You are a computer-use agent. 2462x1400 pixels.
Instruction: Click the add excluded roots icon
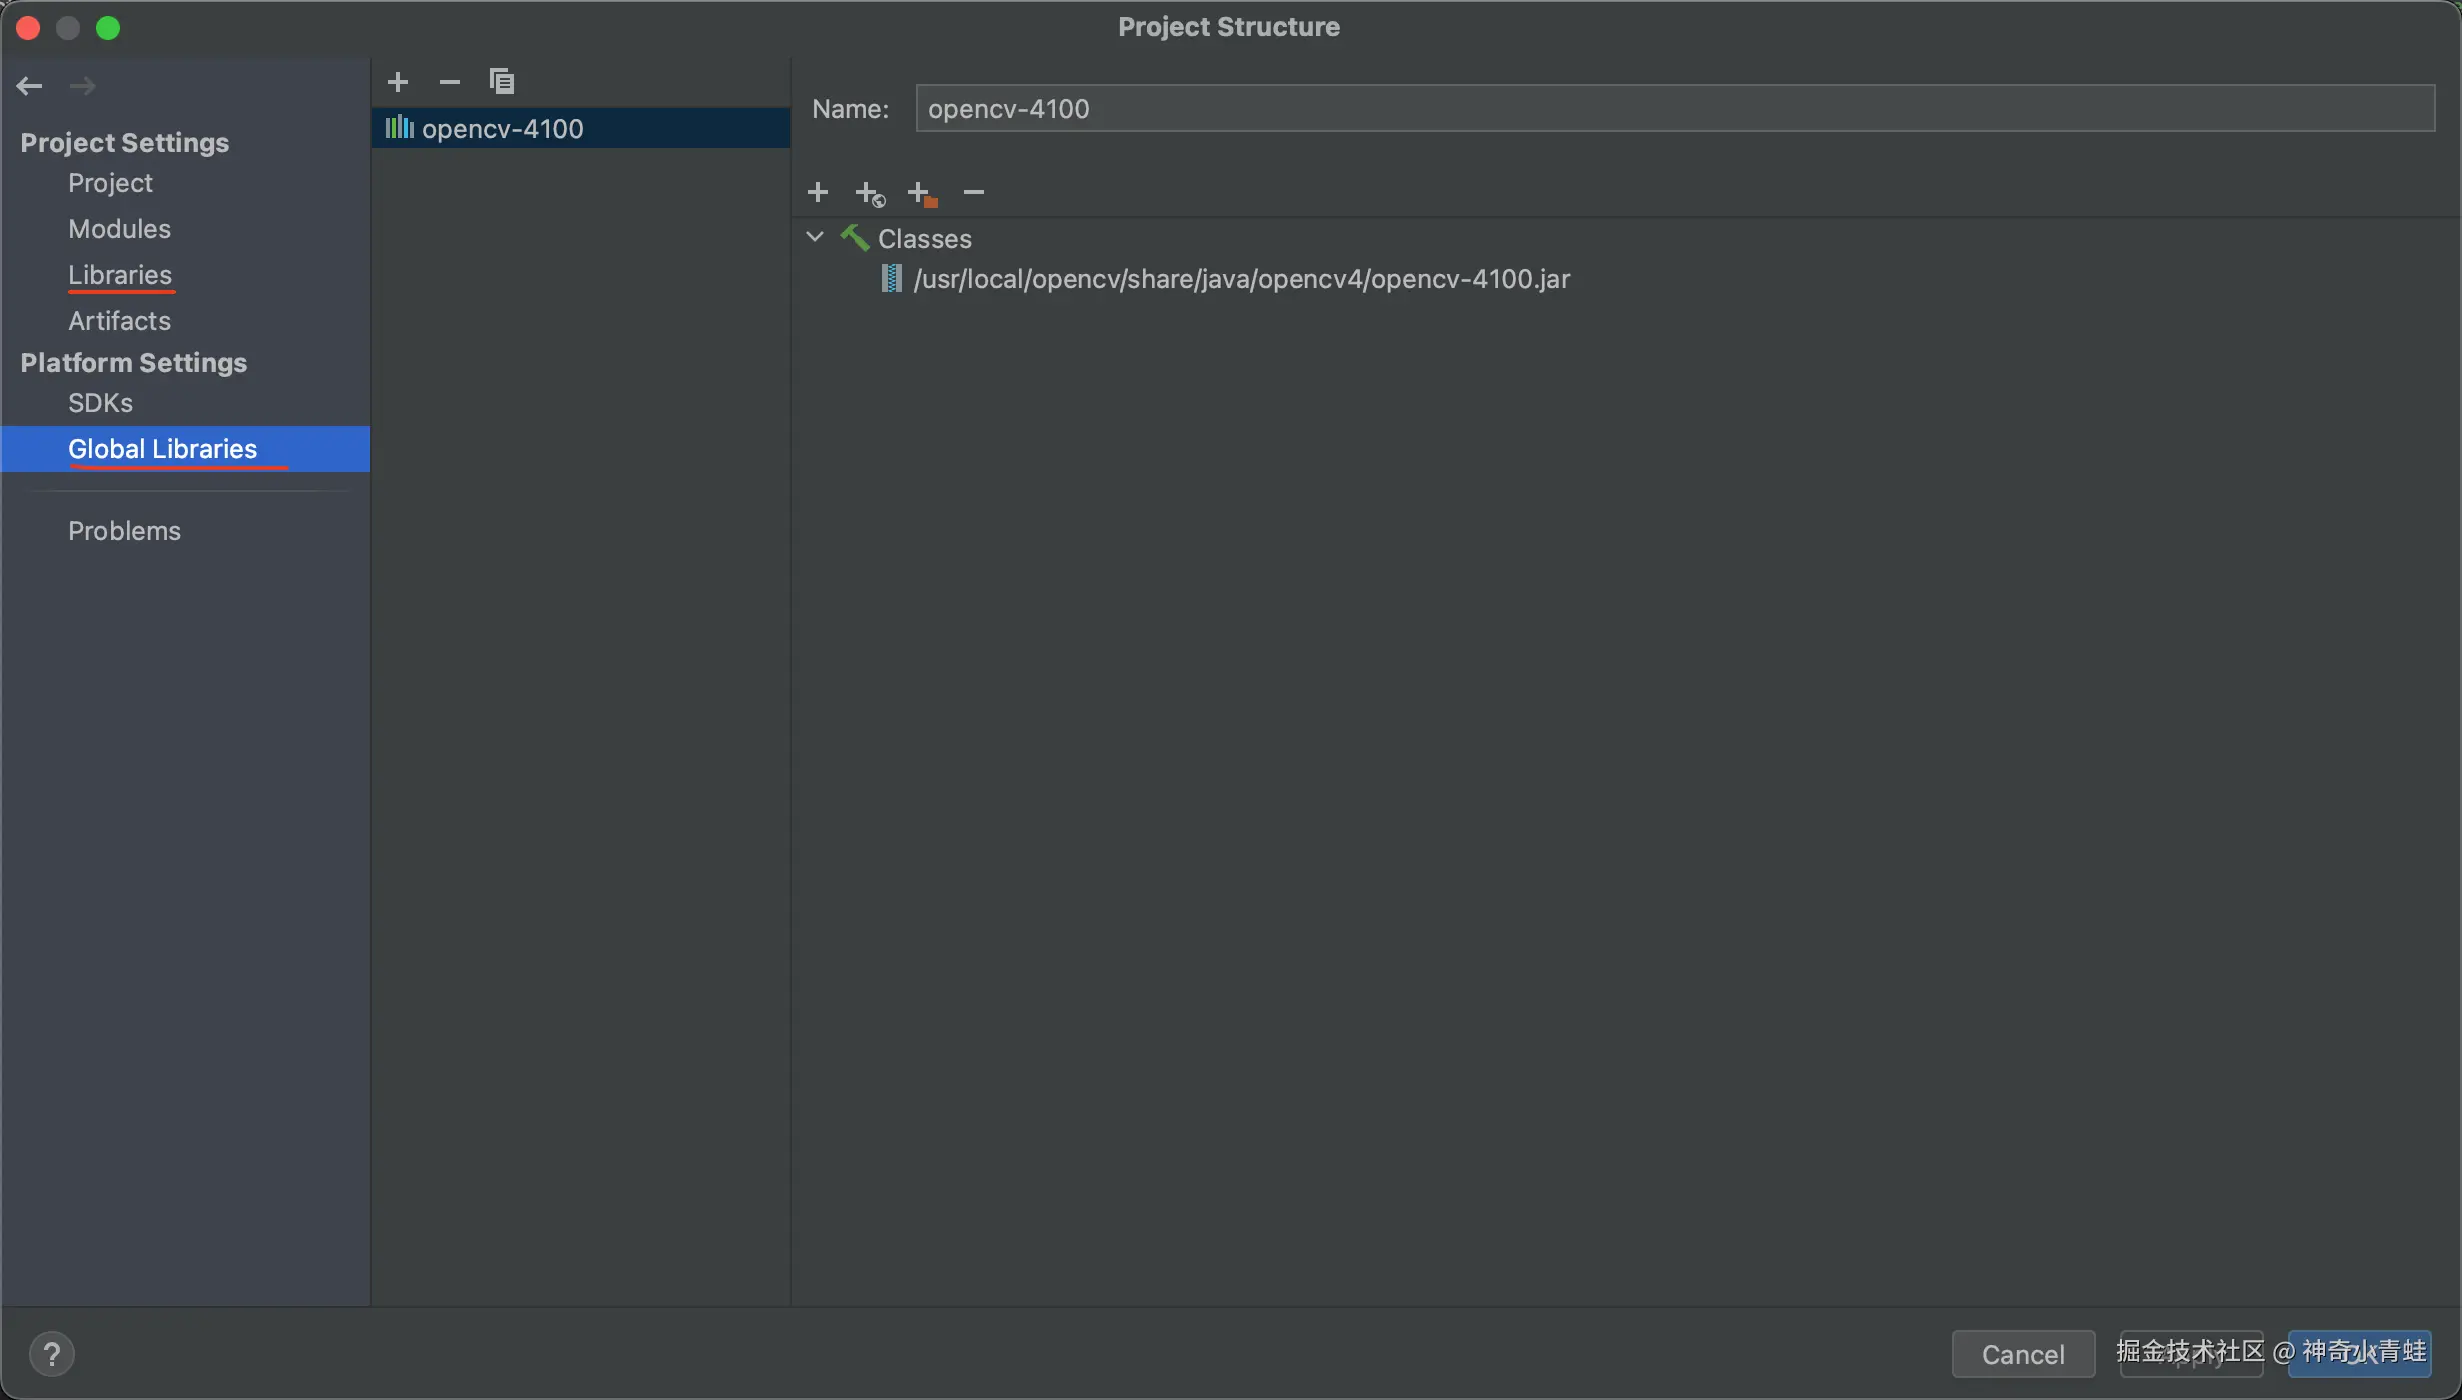(x=922, y=193)
